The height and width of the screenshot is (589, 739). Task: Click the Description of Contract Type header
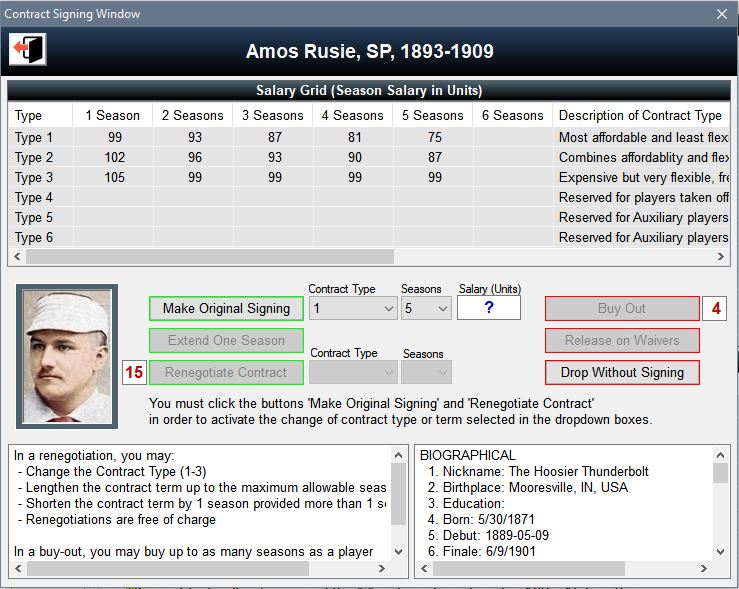(x=640, y=116)
